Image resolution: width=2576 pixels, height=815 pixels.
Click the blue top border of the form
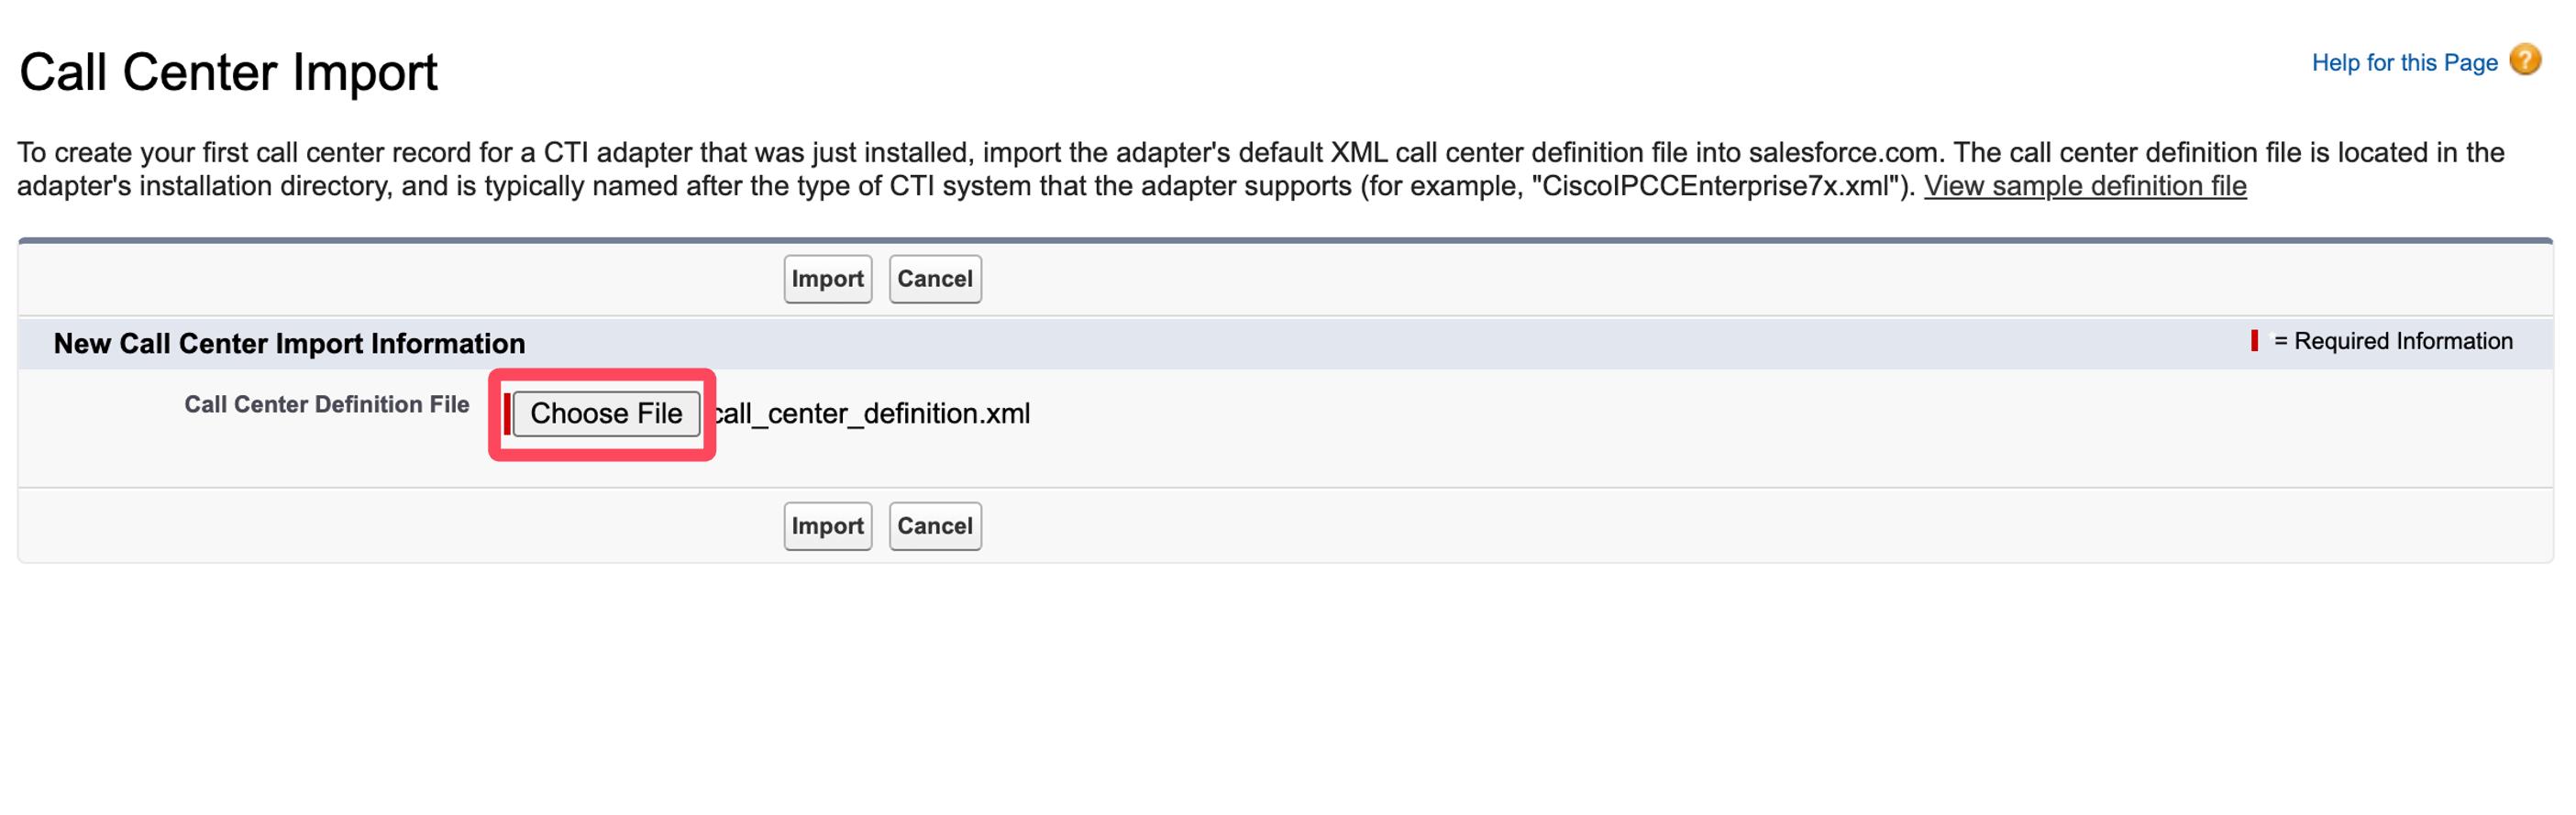click(x=1285, y=241)
